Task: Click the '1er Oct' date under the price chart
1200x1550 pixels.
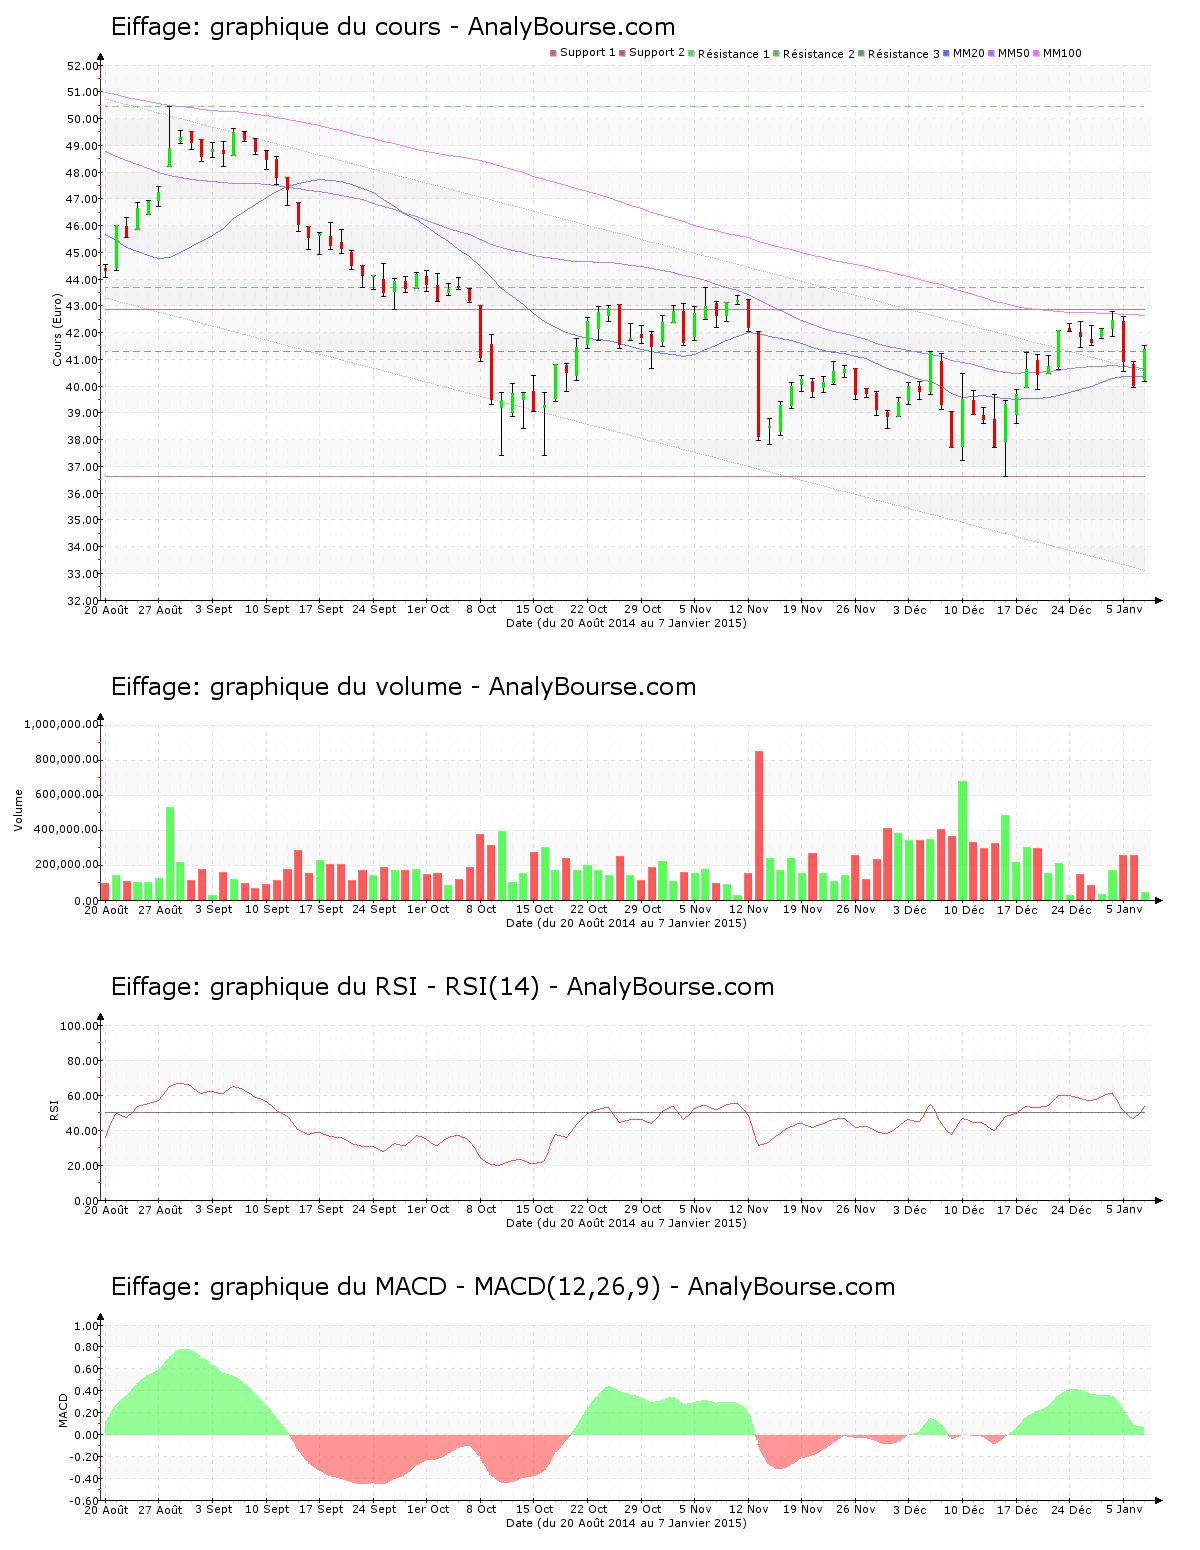Action: 428,609
